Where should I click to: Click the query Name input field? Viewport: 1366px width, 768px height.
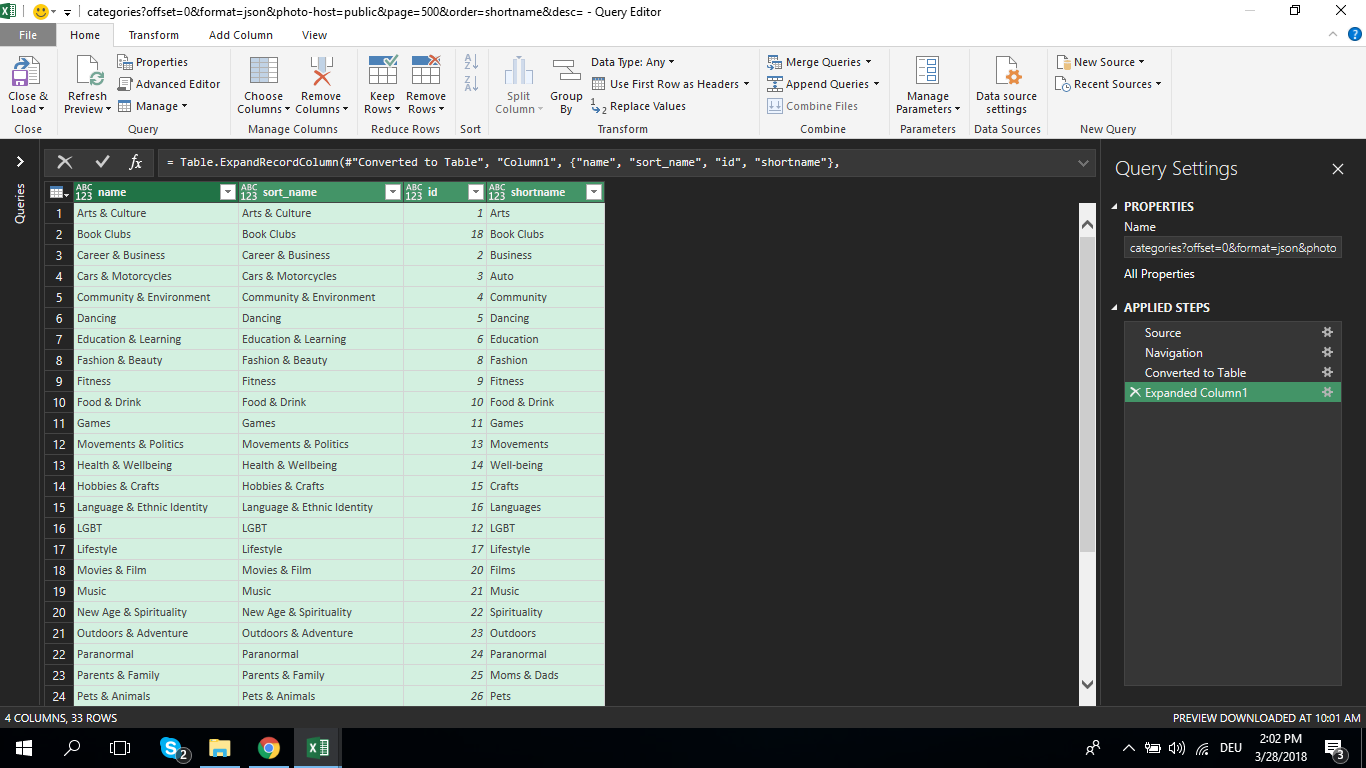[1232, 247]
